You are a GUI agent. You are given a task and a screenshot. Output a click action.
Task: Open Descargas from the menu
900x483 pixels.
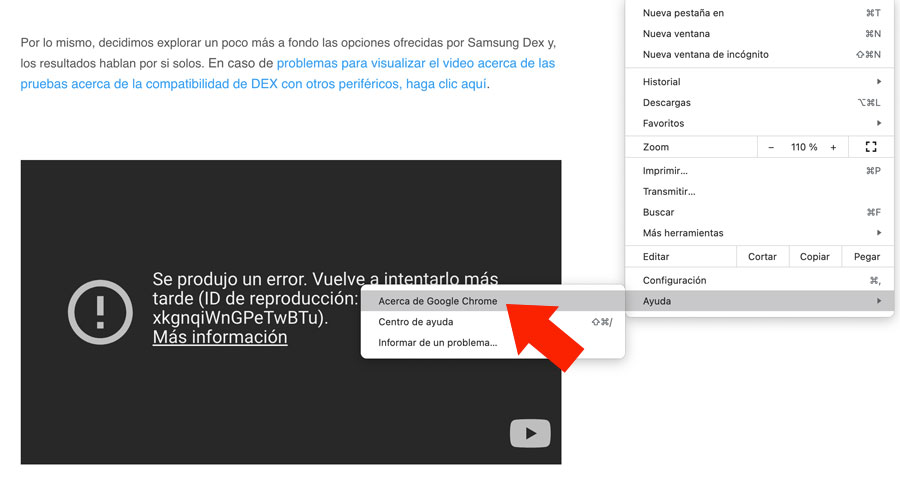[759, 102]
